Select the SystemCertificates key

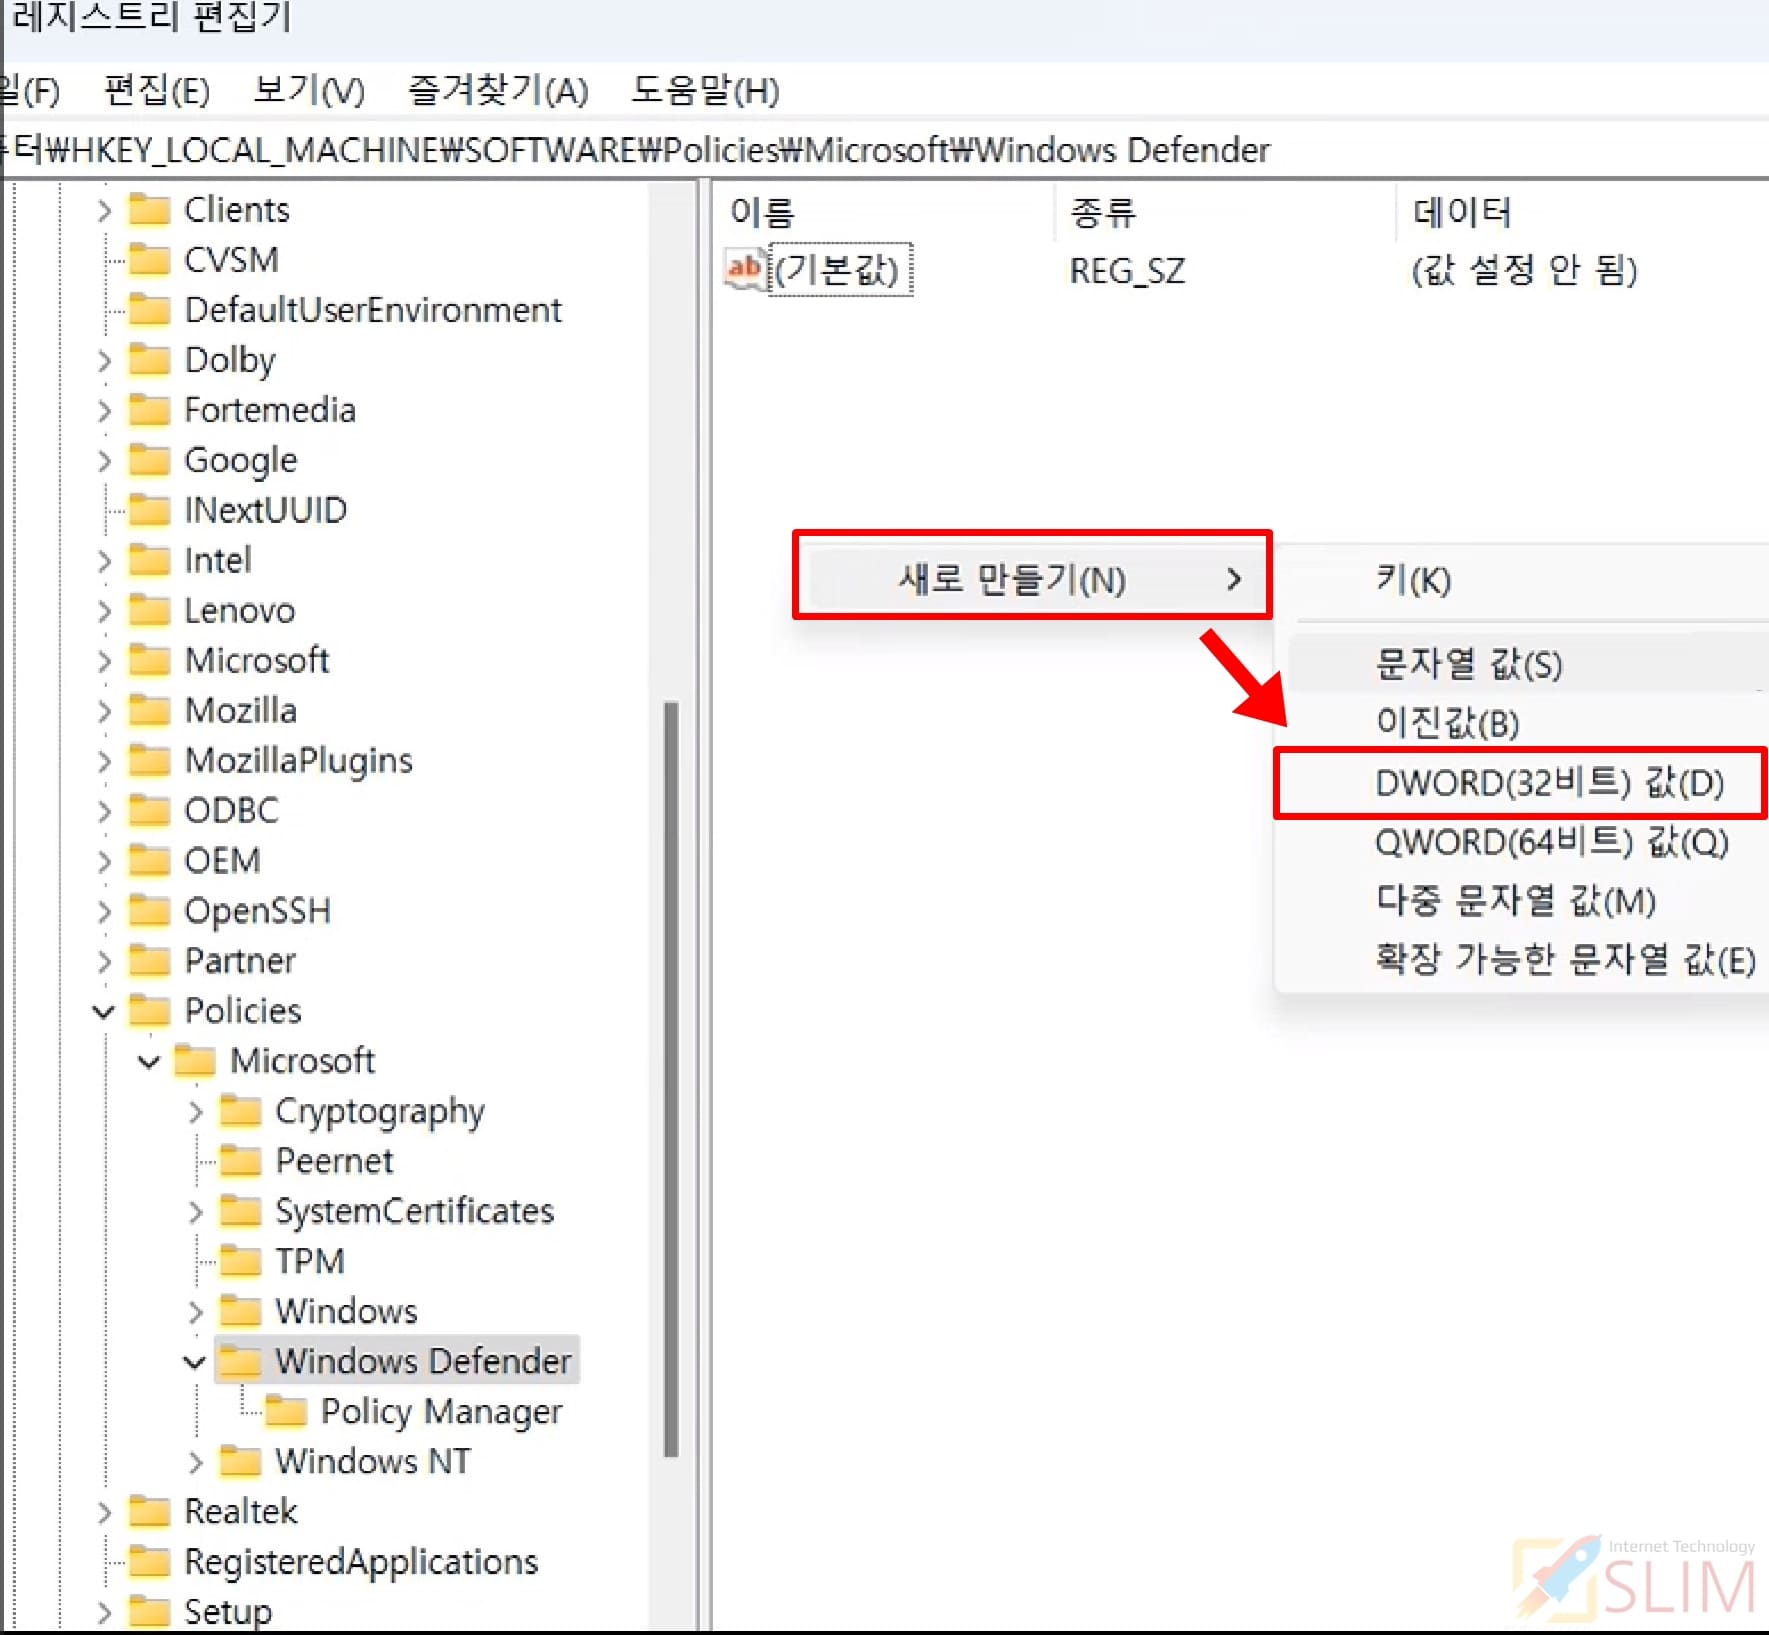click(x=414, y=1211)
